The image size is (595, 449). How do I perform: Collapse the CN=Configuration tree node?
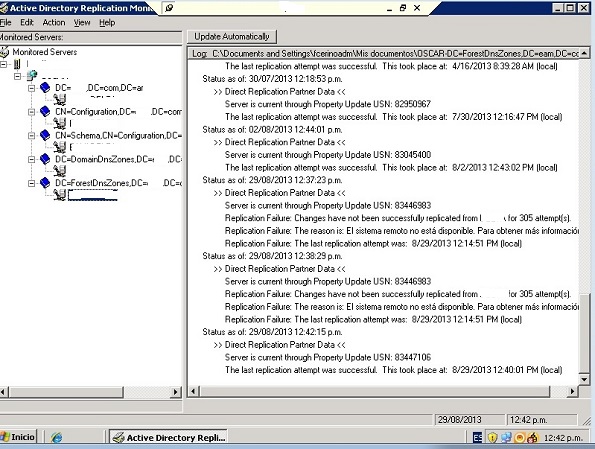[31, 112]
